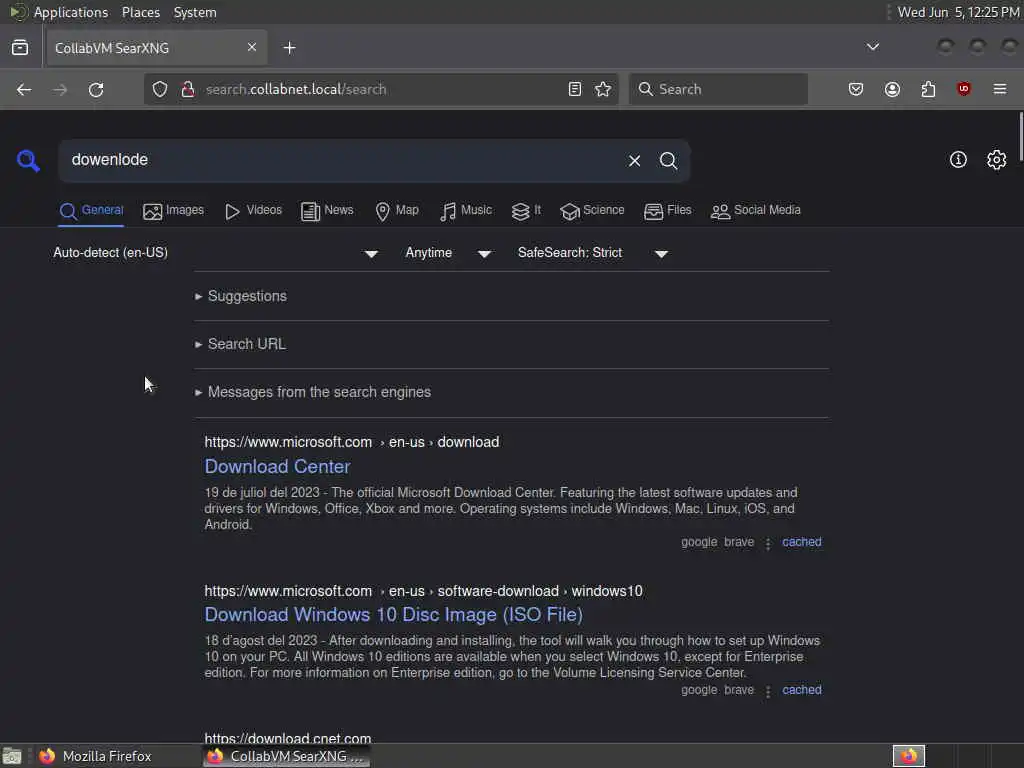Close the CollabVM SearXNG tab
This screenshot has width=1024, height=768.
point(251,47)
